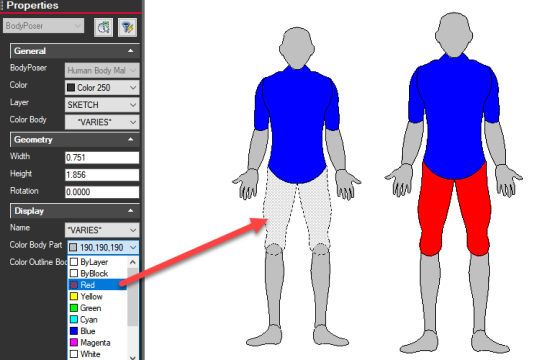This screenshot has height=360, width=538.
Task: Collapse the General section
Action: (x=131, y=51)
